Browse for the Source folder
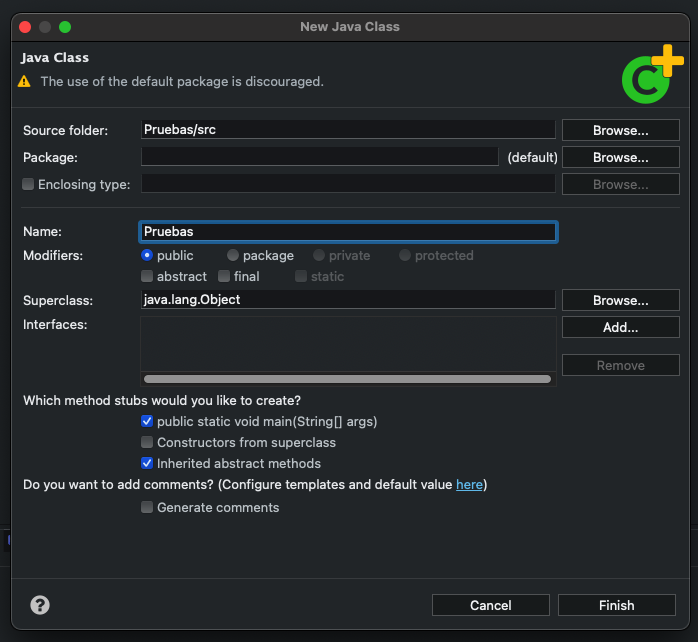The height and width of the screenshot is (642, 698). tap(621, 130)
